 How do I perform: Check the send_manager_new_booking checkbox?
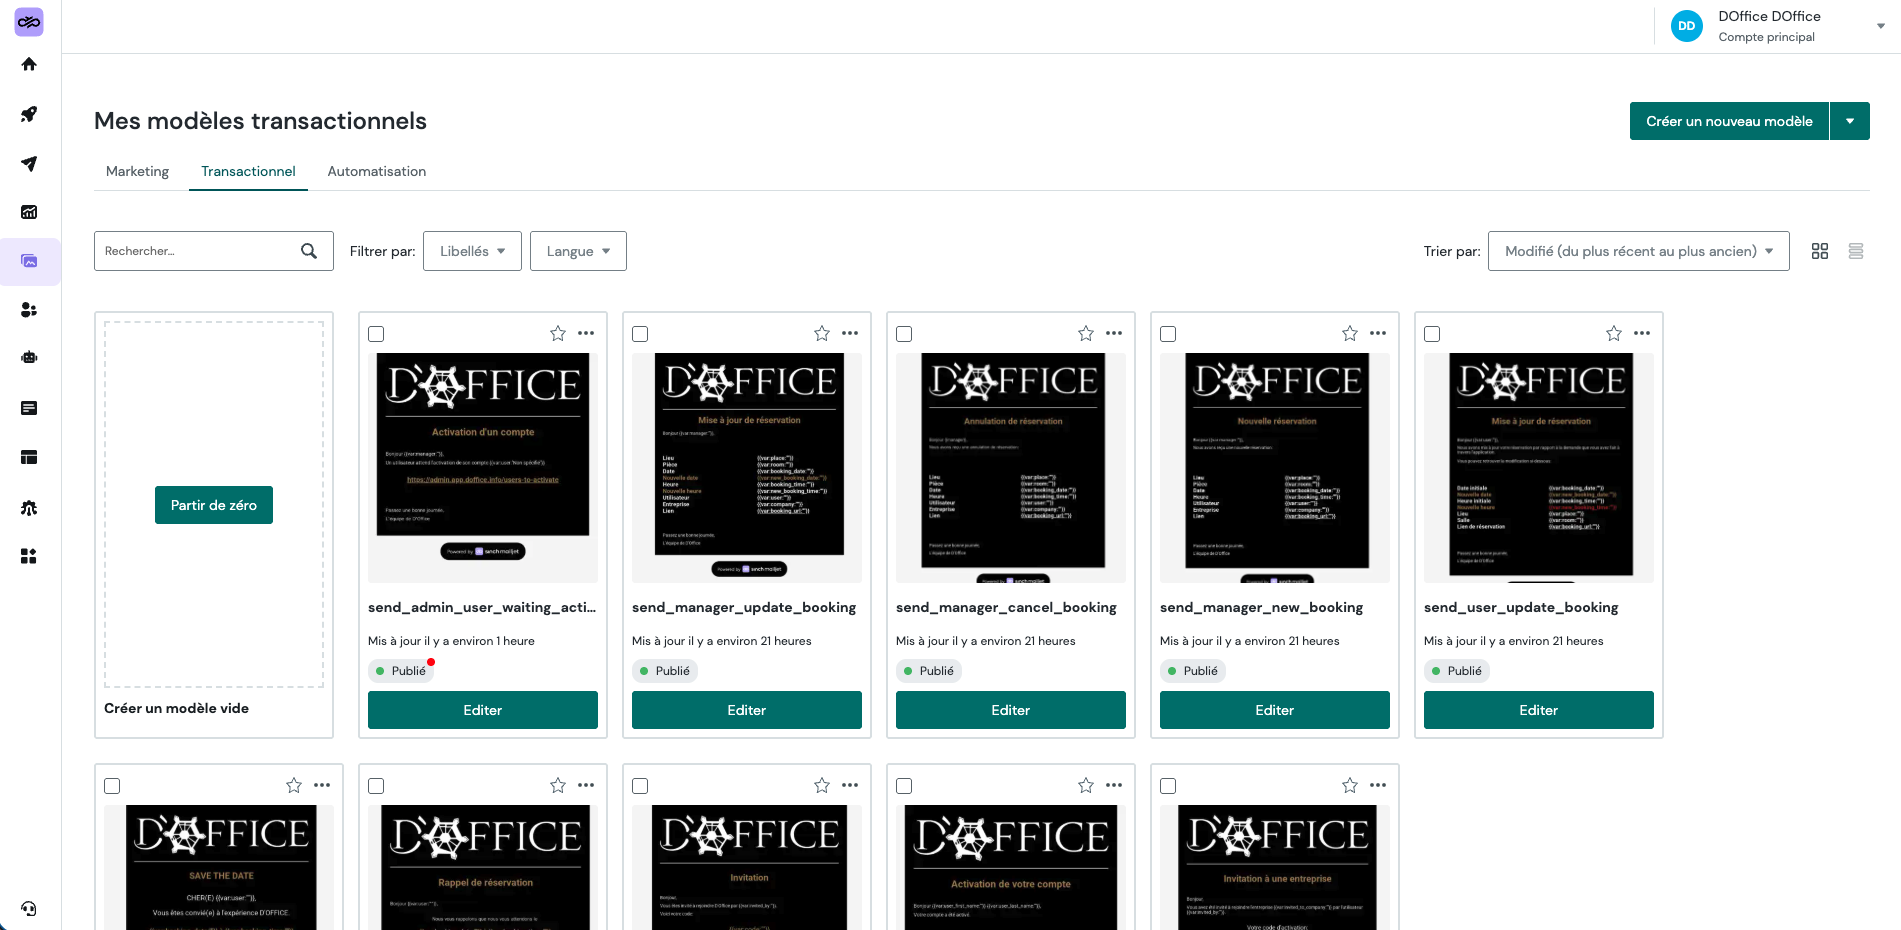[x=1168, y=334]
